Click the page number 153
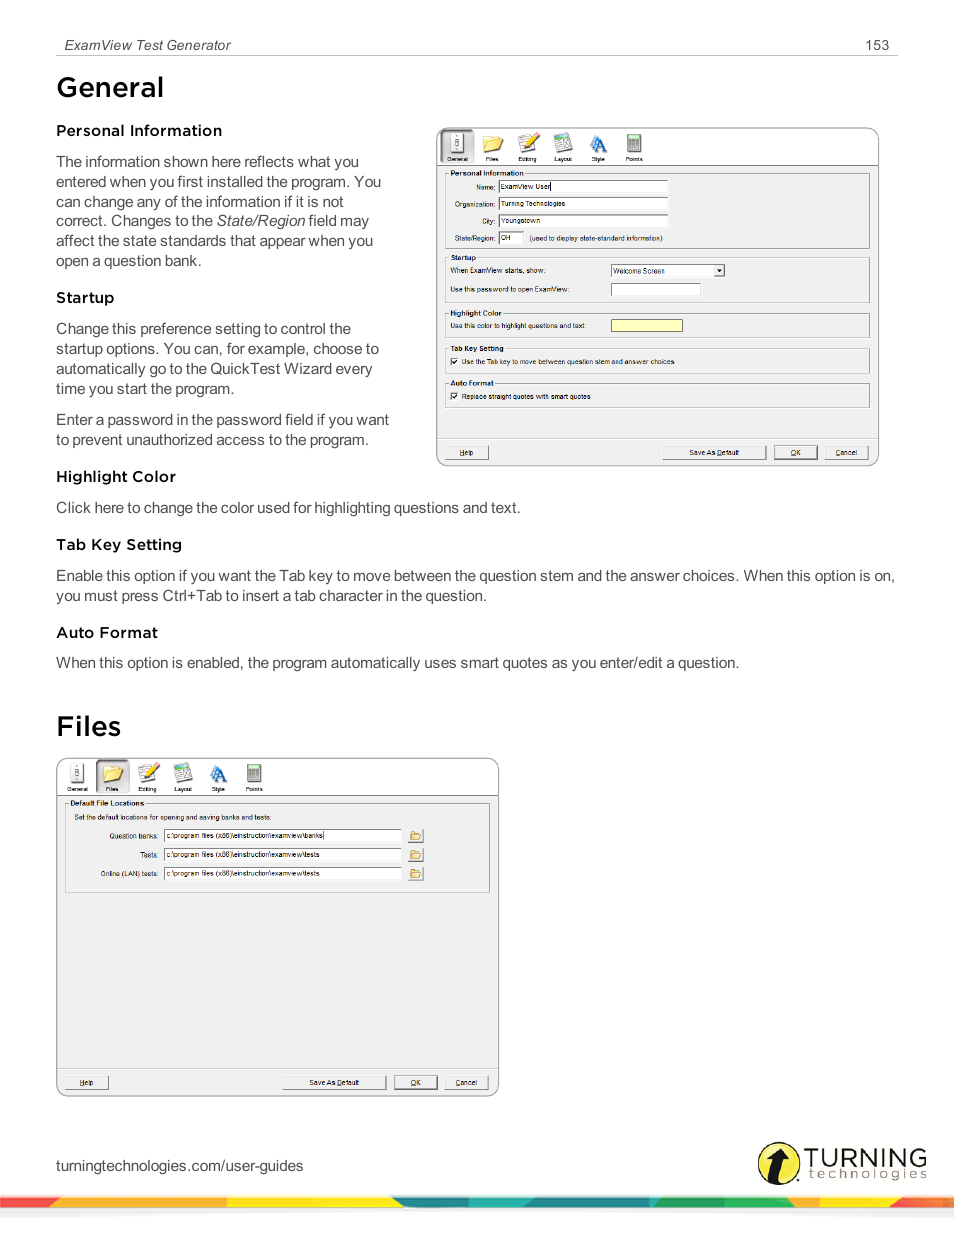The width and height of the screenshot is (954, 1235). (x=877, y=45)
